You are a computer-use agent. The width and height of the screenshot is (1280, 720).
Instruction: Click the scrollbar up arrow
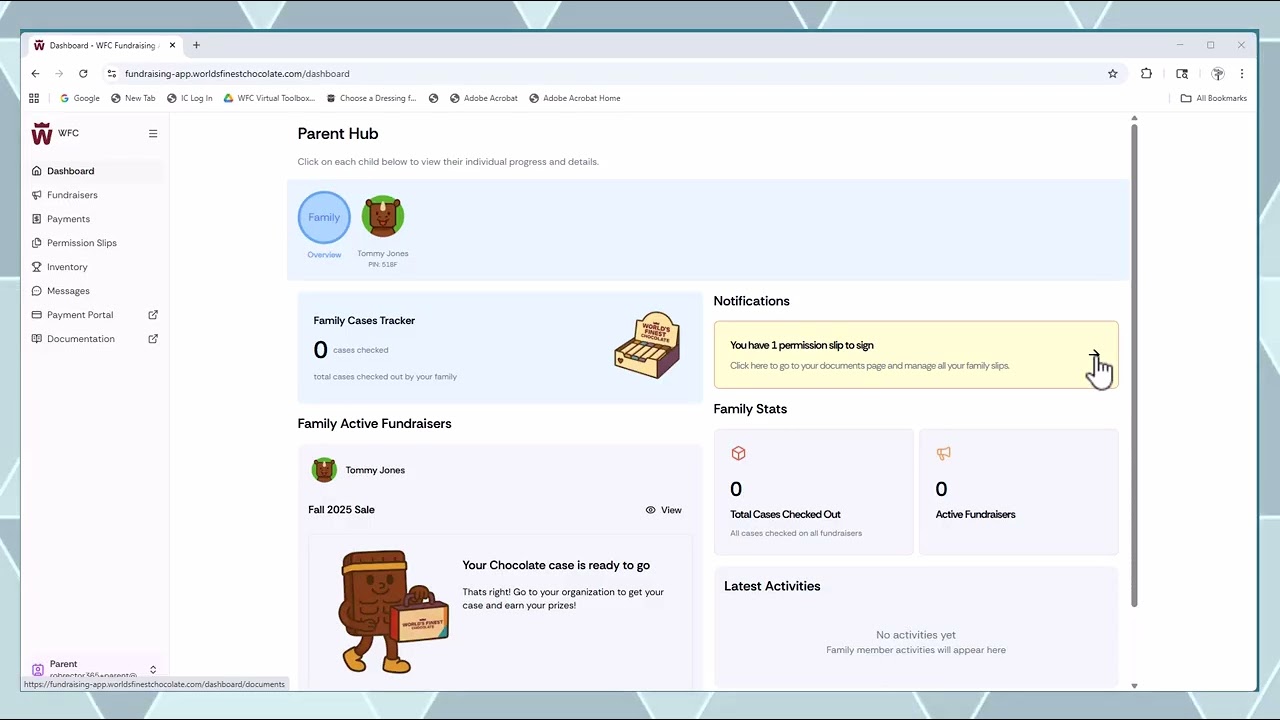pyautogui.click(x=1134, y=119)
